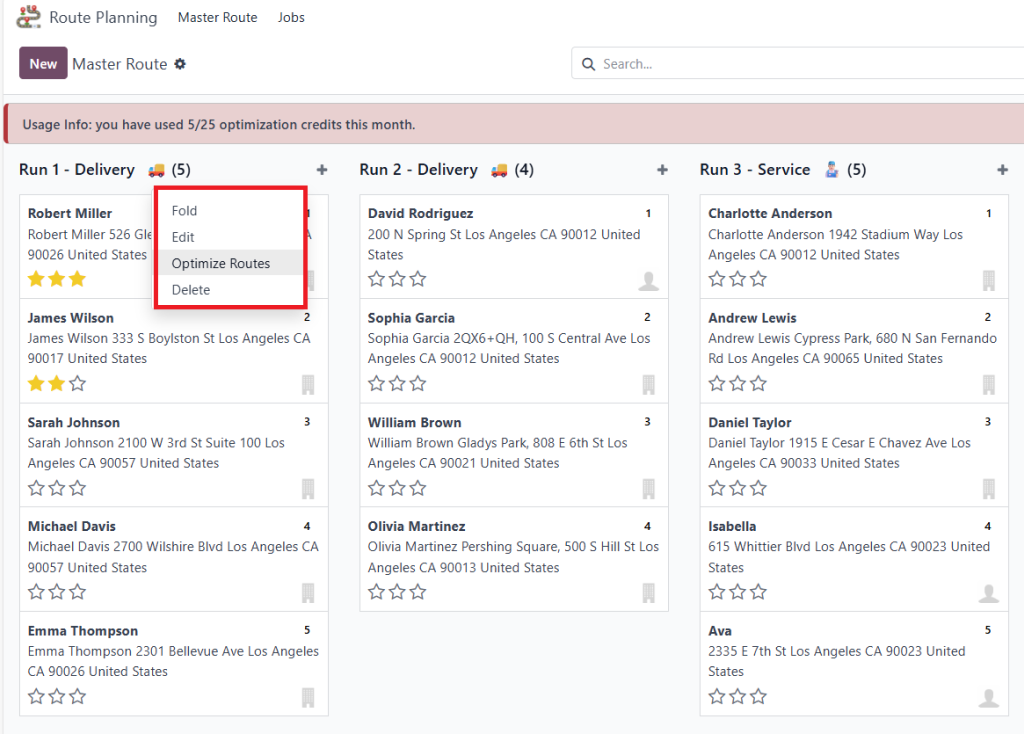
Task: Choose Optimize Routes from the dropdown menu
Action: (220, 264)
